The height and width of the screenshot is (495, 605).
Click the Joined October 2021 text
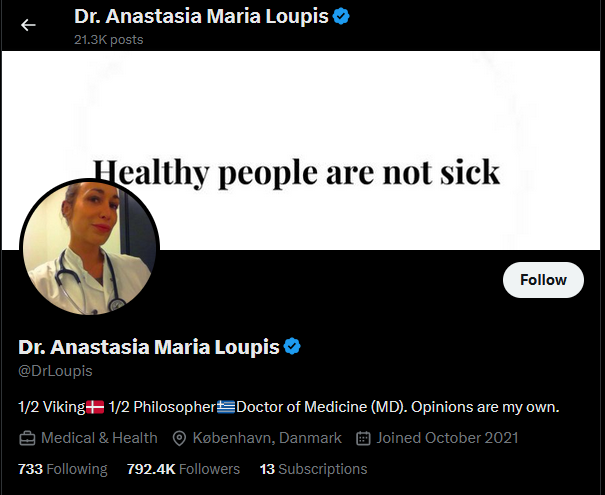447,438
